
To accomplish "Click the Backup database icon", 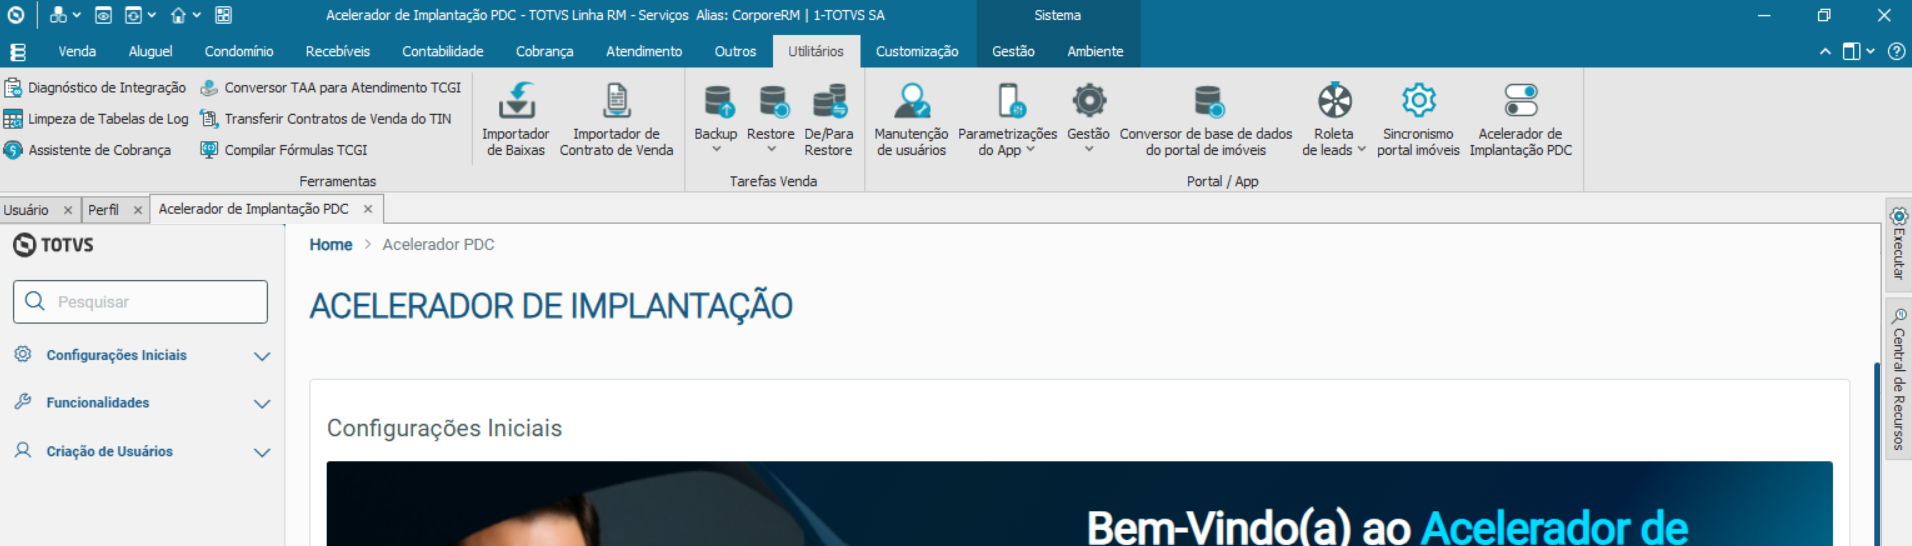I will point(718,101).
